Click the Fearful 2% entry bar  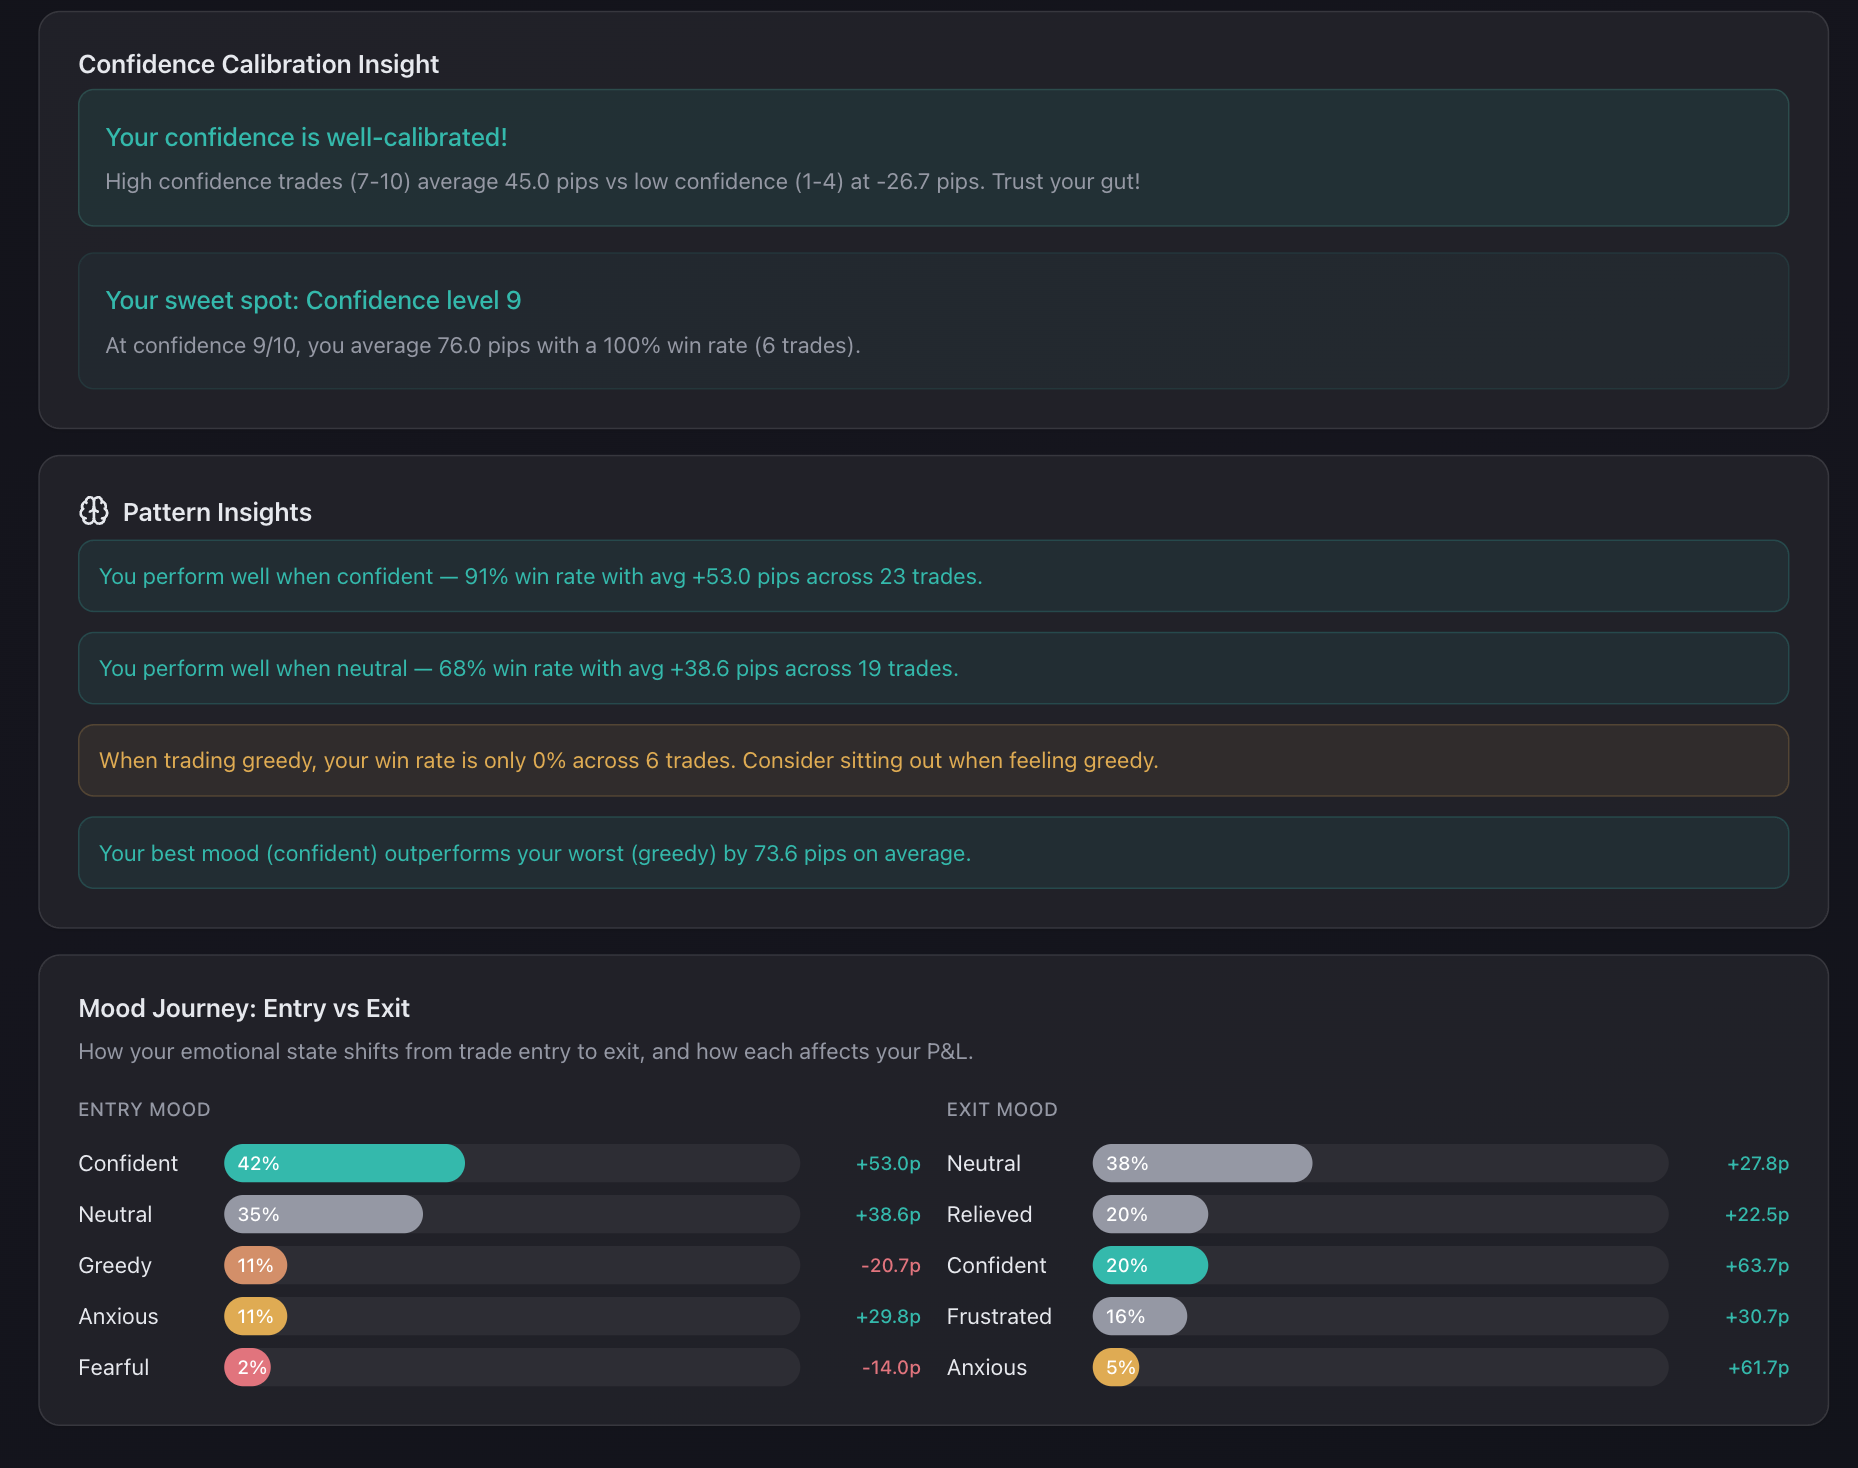(247, 1367)
